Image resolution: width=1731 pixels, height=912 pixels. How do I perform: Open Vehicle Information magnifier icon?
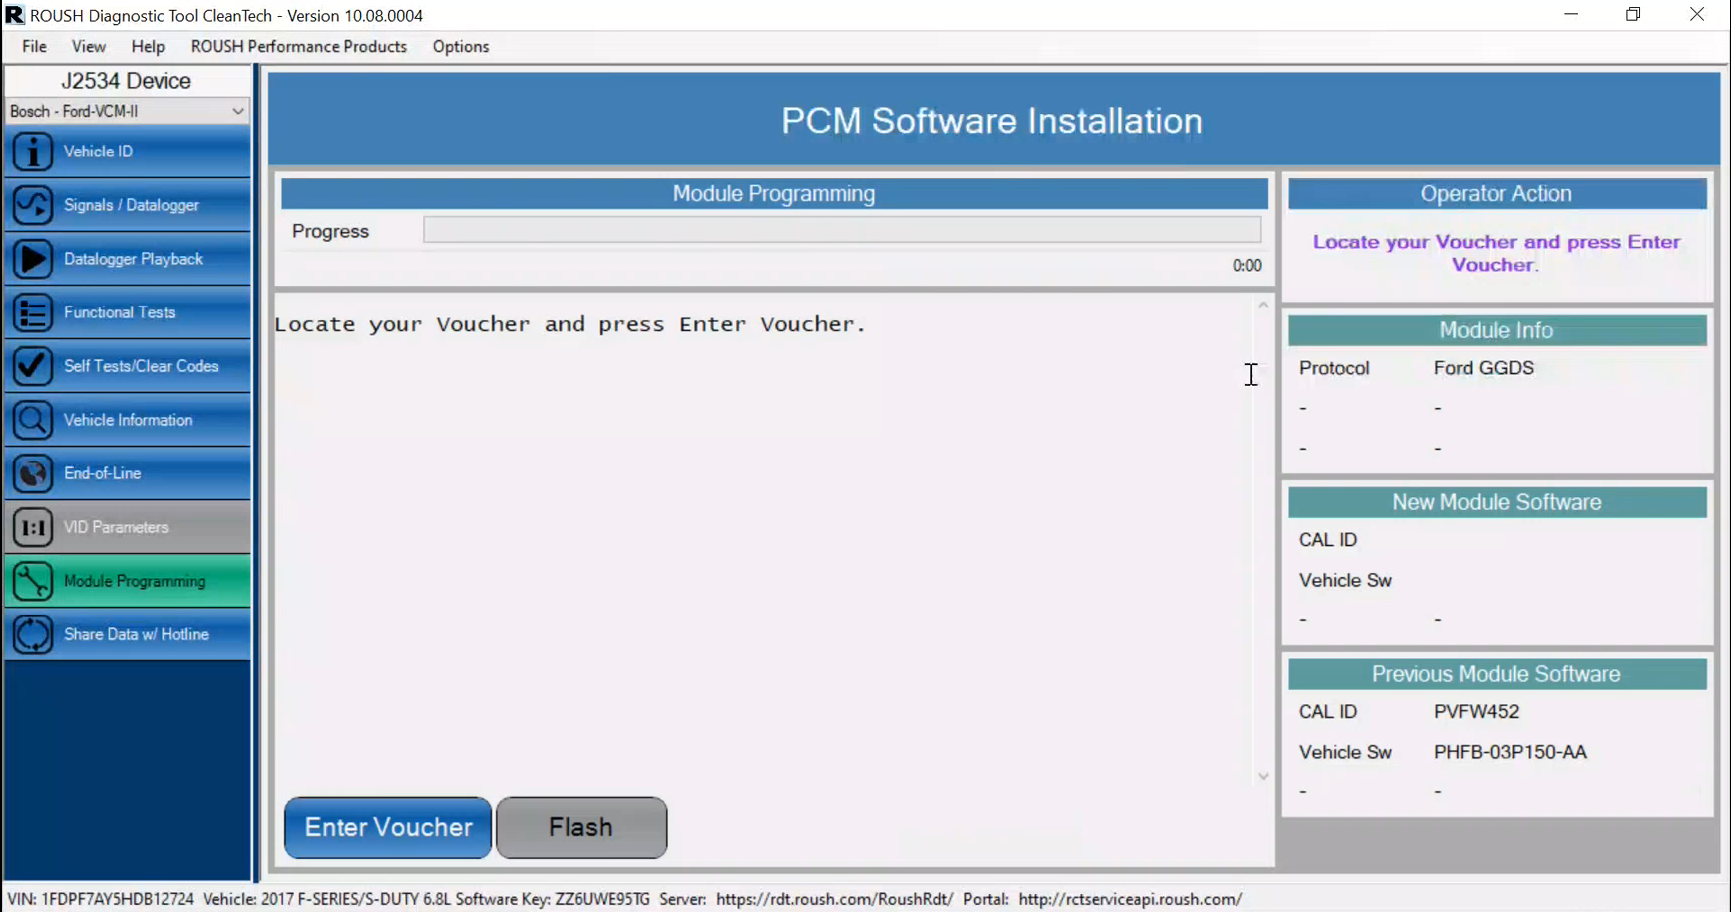click(x=32, y=420)
